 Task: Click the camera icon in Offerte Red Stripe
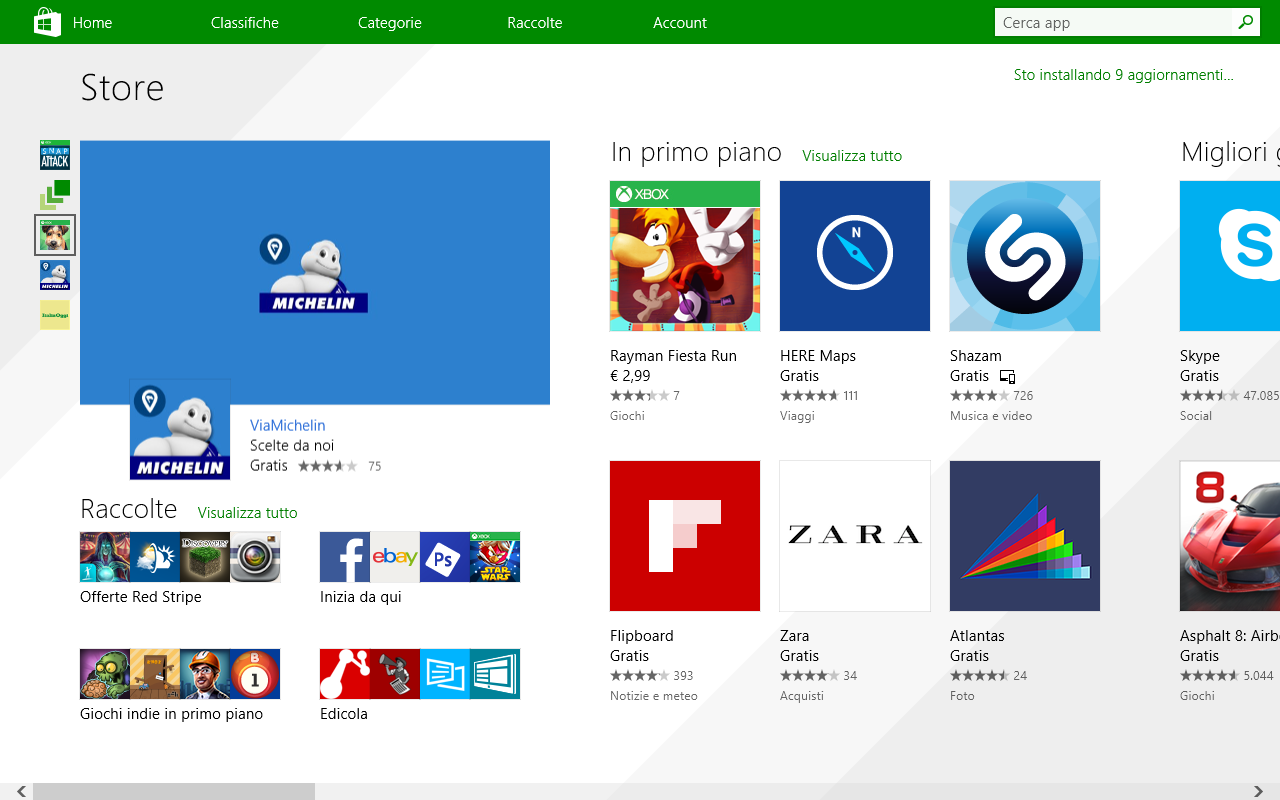pos(255,557)
